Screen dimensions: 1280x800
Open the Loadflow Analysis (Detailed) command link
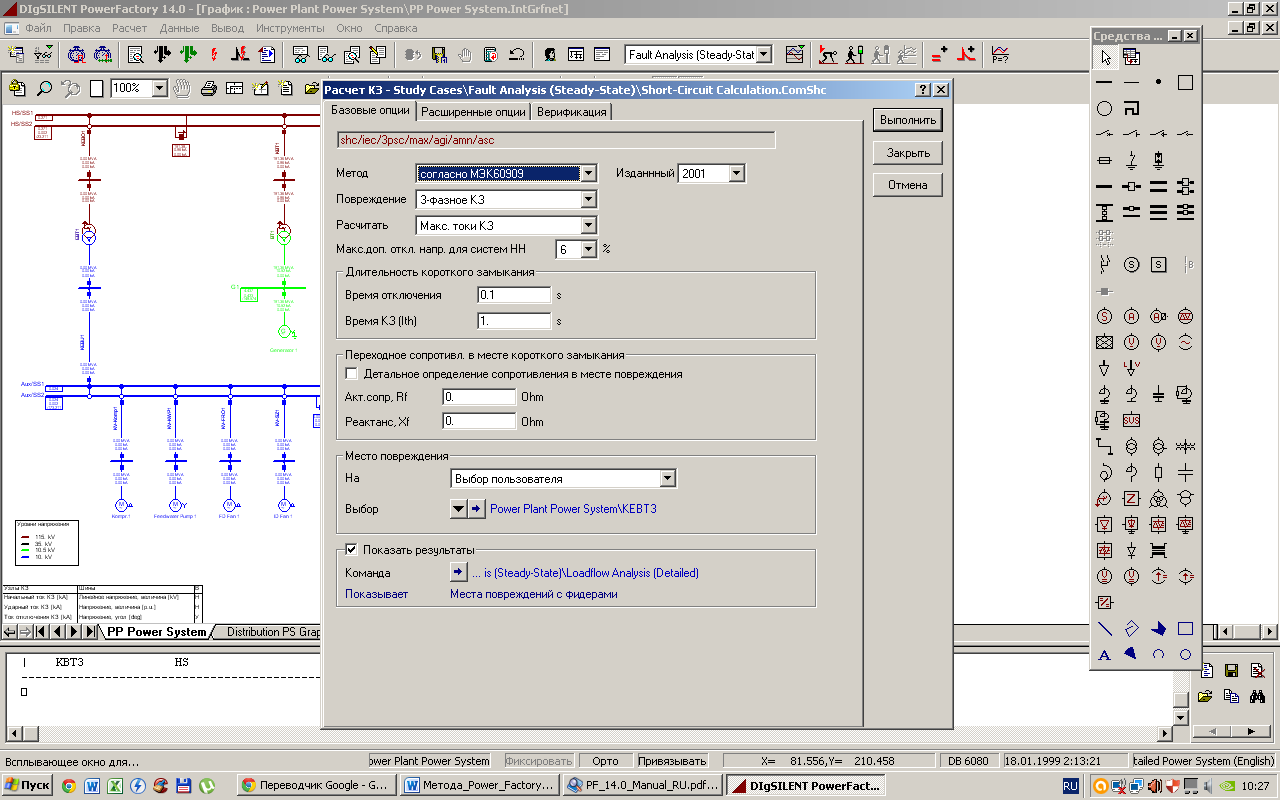point(585,573)
